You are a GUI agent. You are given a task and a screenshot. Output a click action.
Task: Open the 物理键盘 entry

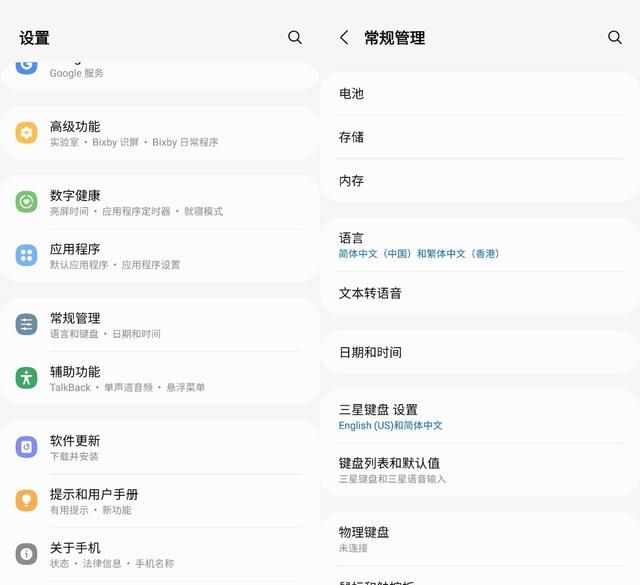point(480,539)
